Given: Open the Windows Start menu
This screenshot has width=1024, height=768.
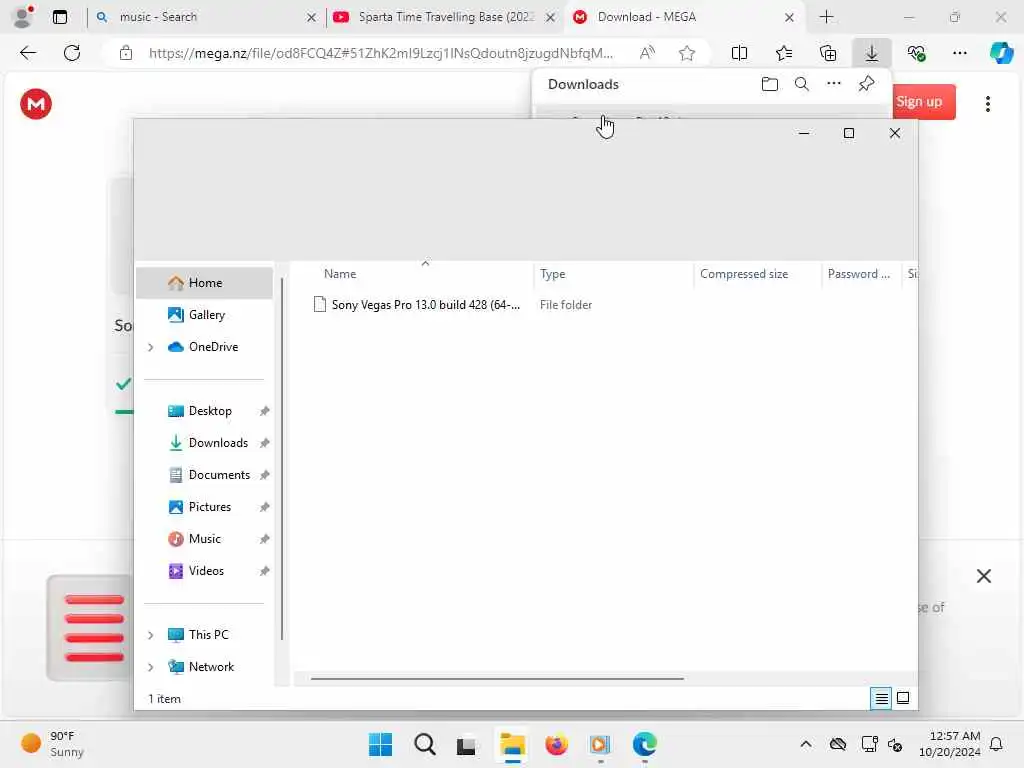Looking at the screenshot, I should [381, 744].
